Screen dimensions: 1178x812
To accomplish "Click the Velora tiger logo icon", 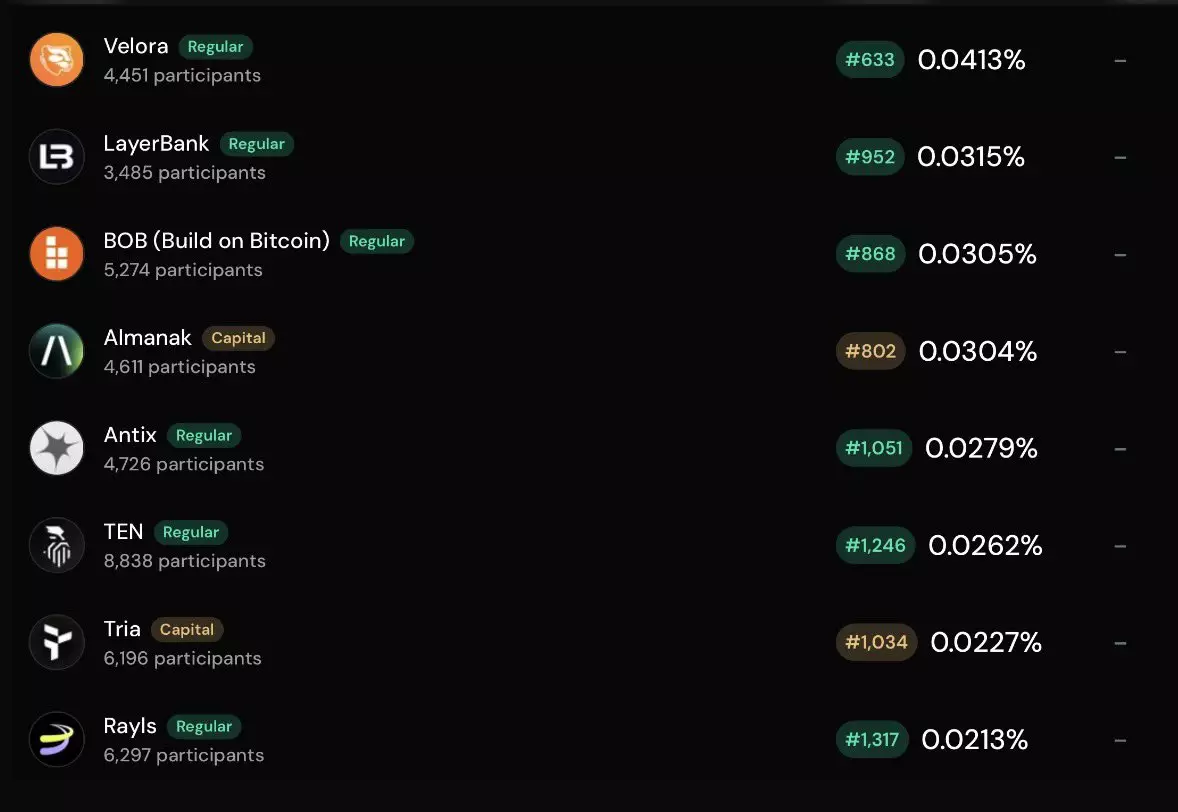I will pos(57,60).
